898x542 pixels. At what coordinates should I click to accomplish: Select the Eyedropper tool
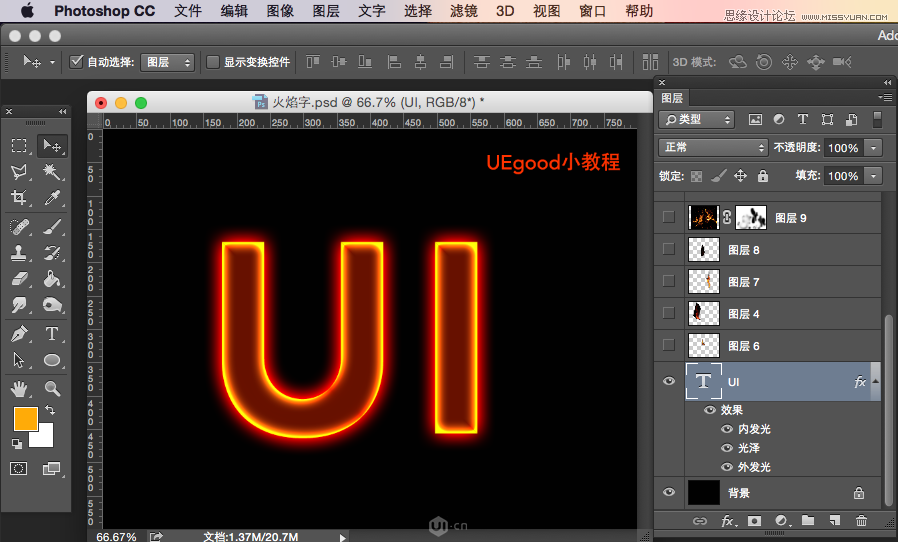pyautogui.click(x=52, y=198)
